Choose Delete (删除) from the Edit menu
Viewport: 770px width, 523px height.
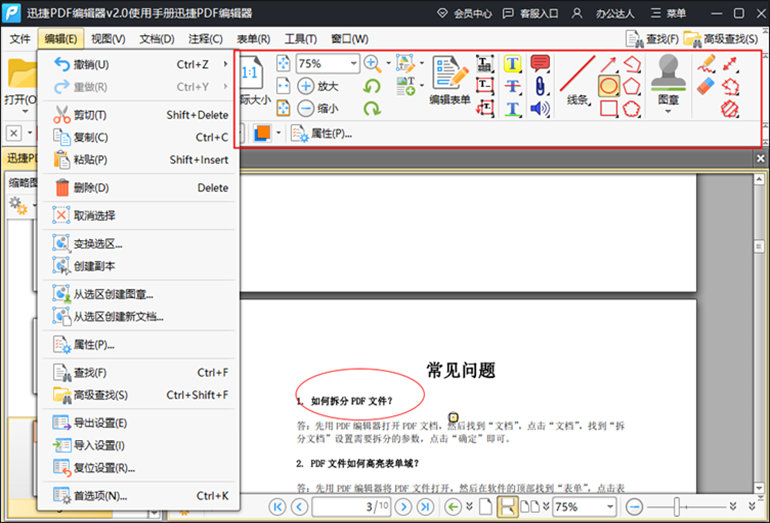(140, 187)
